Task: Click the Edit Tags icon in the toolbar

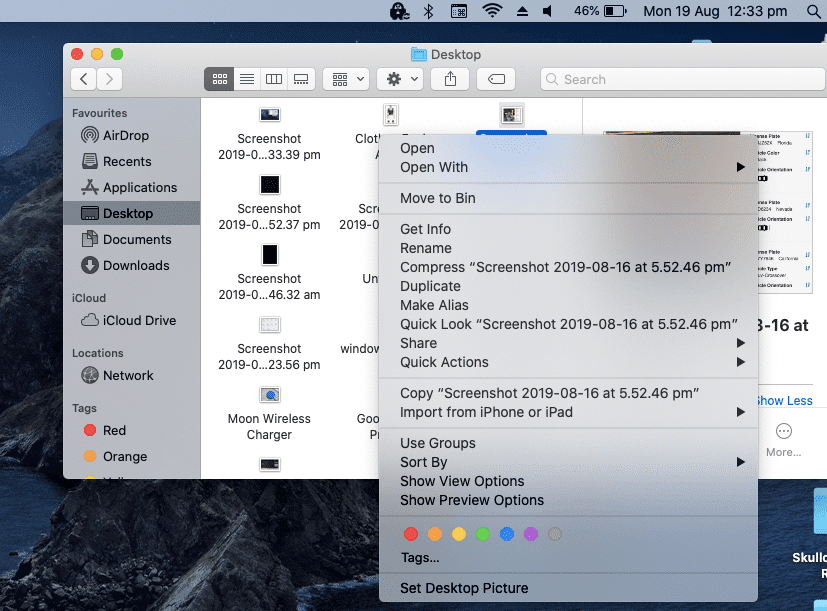Action: [496, 79]
